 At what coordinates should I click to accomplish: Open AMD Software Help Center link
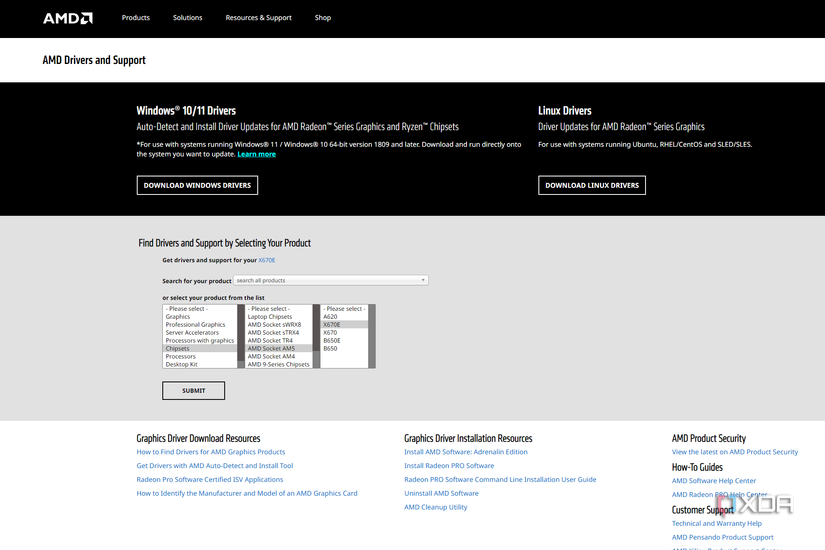(713, 481)
